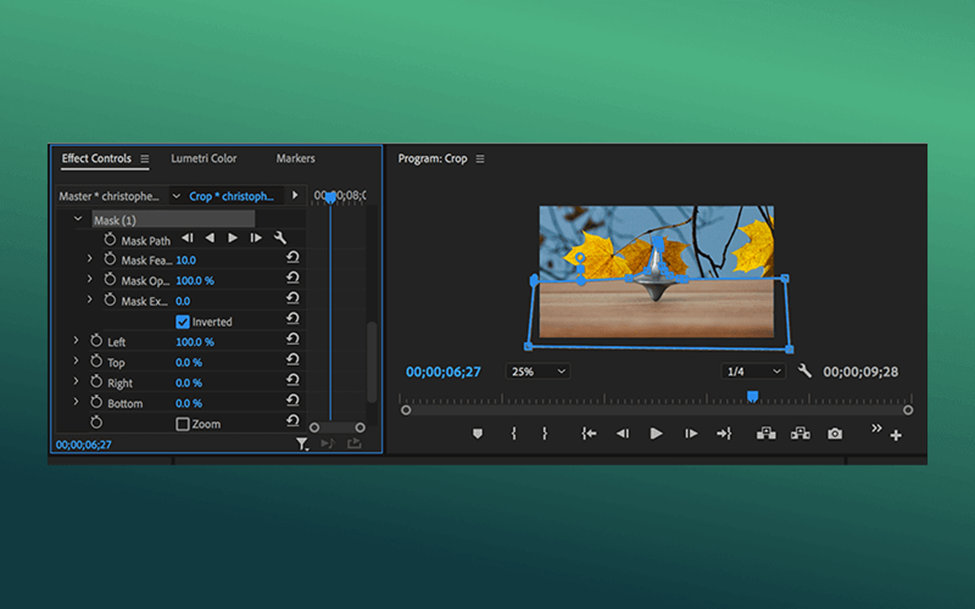Screen dimensions: 975x609
Task: Expand the Bottom crop property
Action: [76, 402]
